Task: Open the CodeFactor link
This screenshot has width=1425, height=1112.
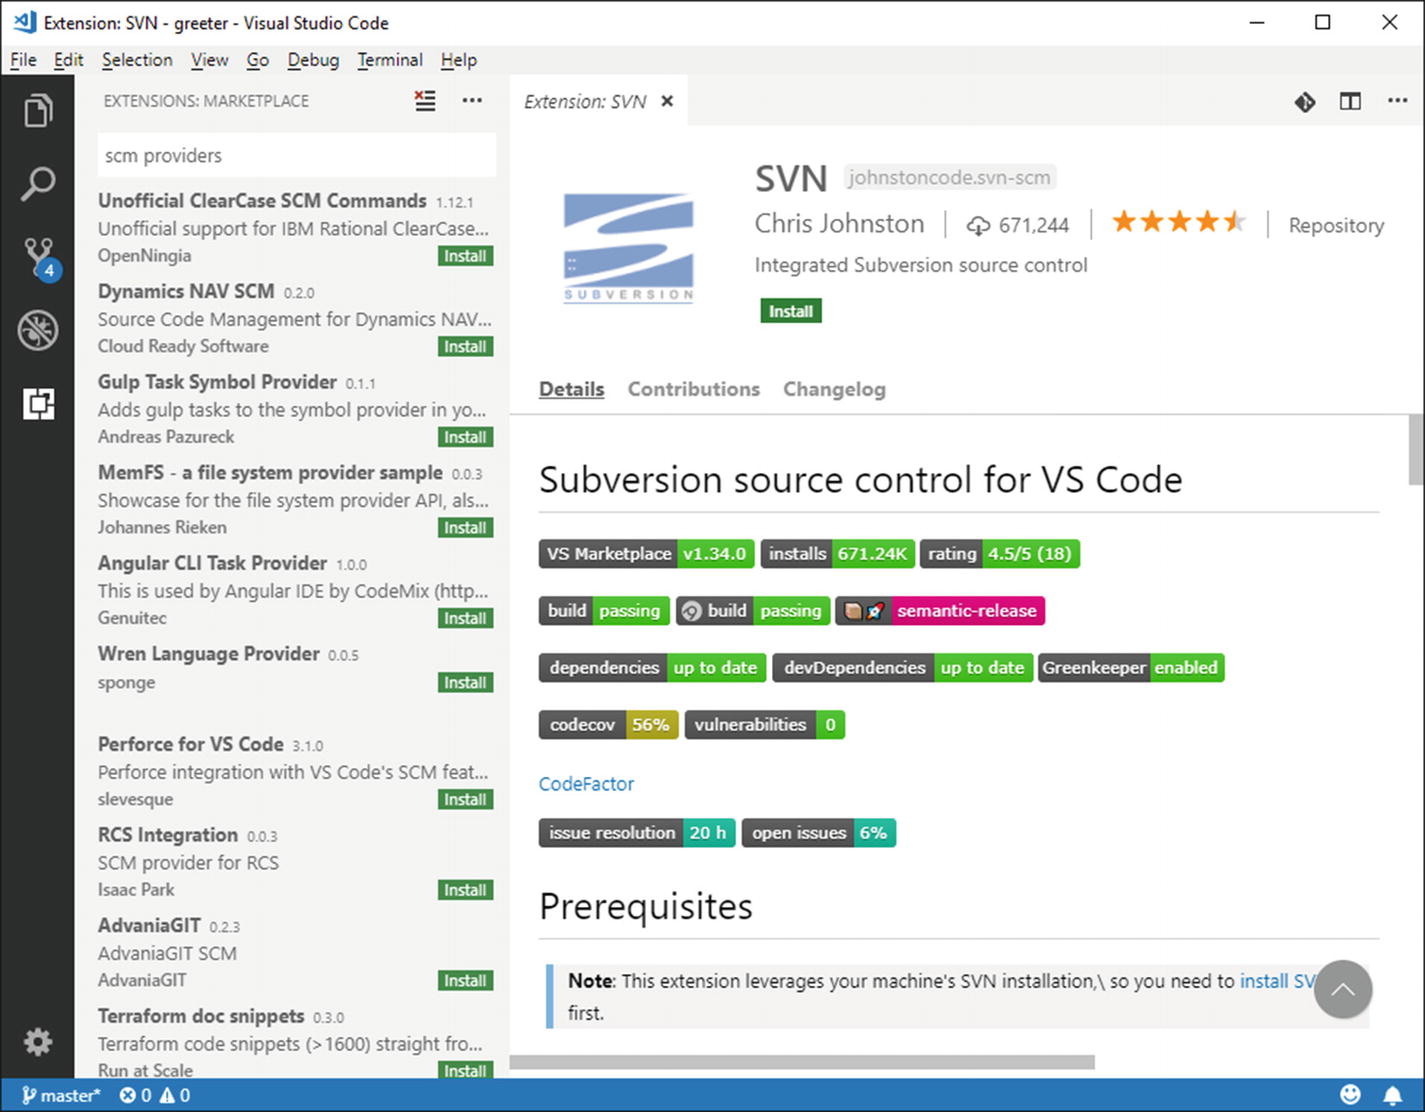Action: [586, 784]
